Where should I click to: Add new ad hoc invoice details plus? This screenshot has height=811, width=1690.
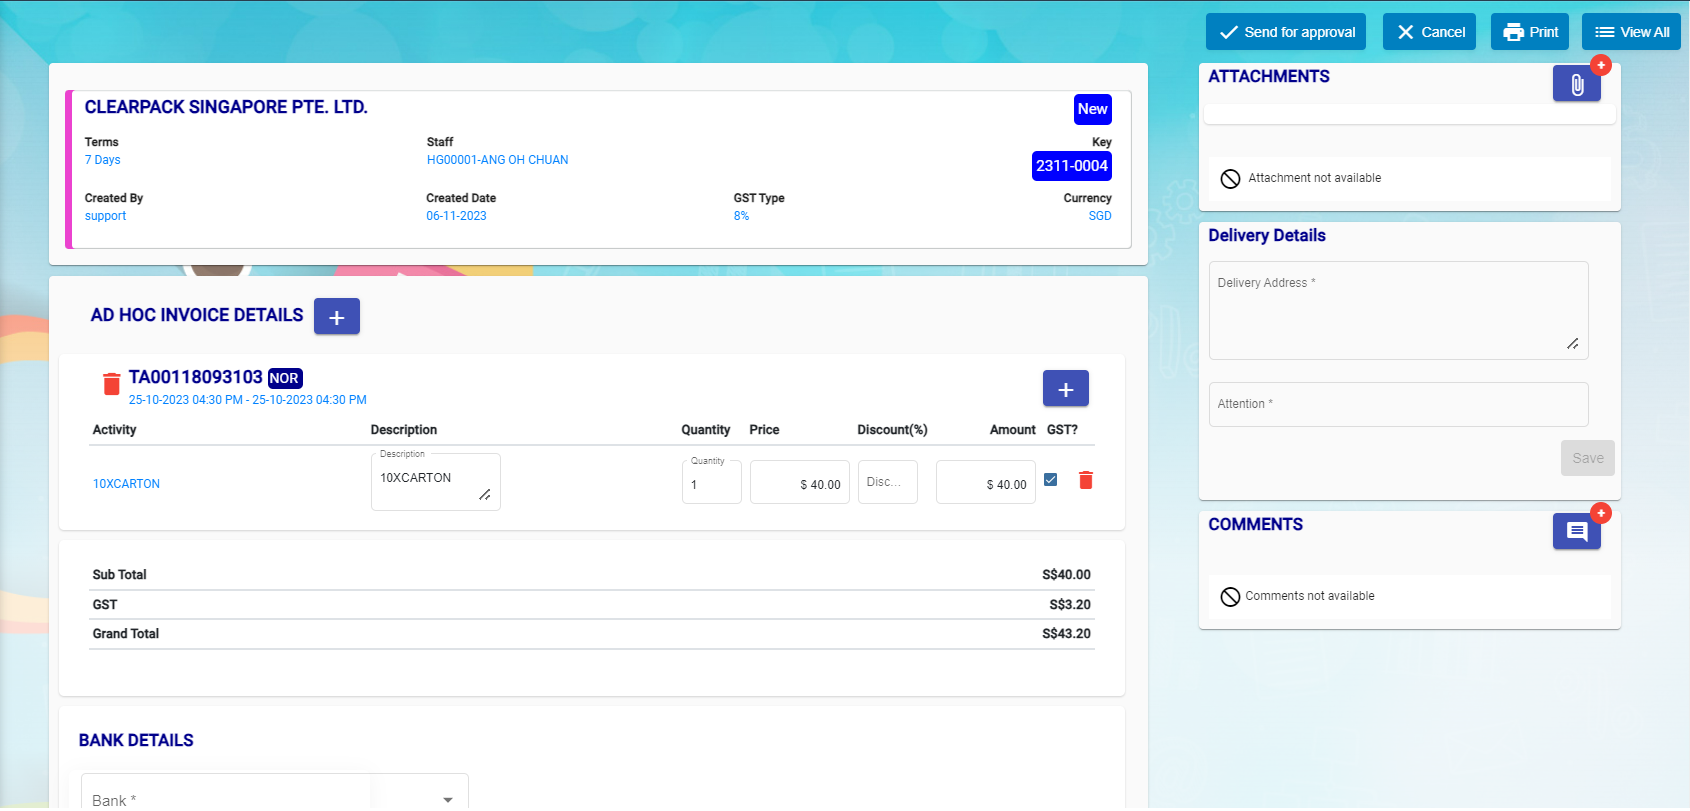pyautogui.click(x=336, y=317)
